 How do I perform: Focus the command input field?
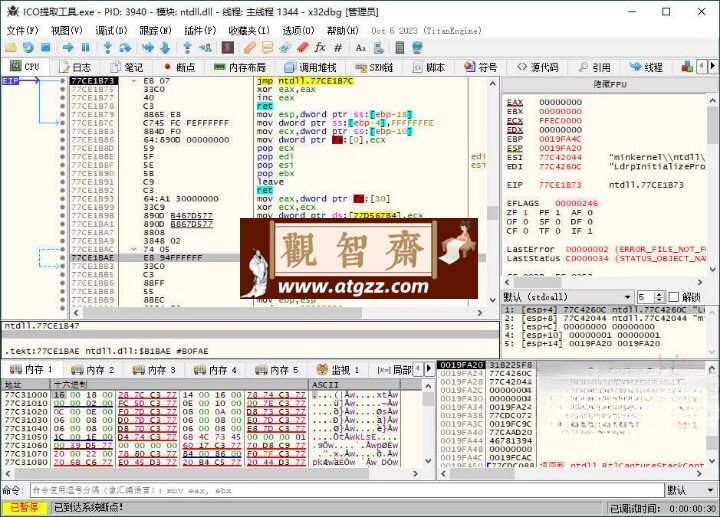point(347,490)
